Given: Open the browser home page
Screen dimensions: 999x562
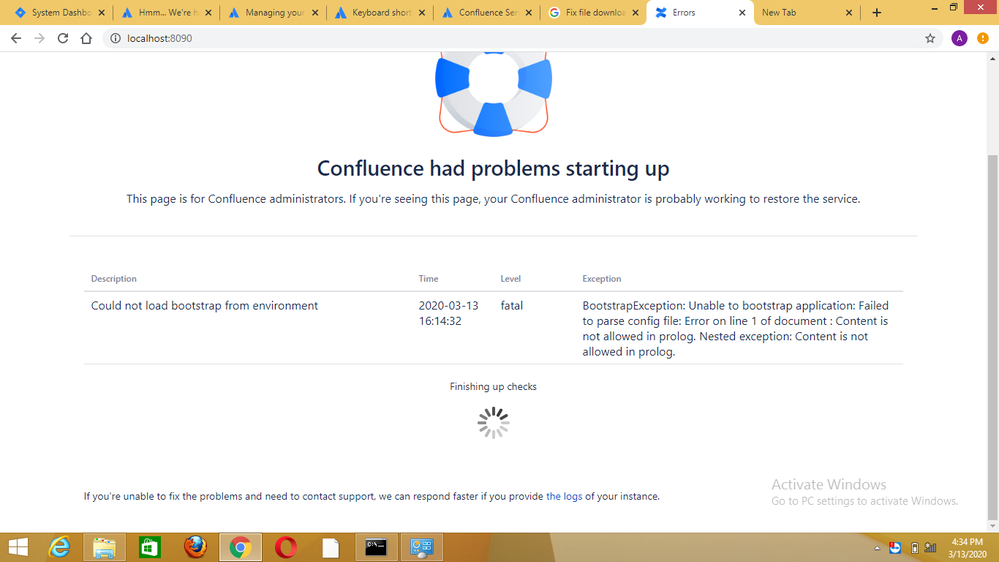Looking at the screenshot, I should pos(86,38).
